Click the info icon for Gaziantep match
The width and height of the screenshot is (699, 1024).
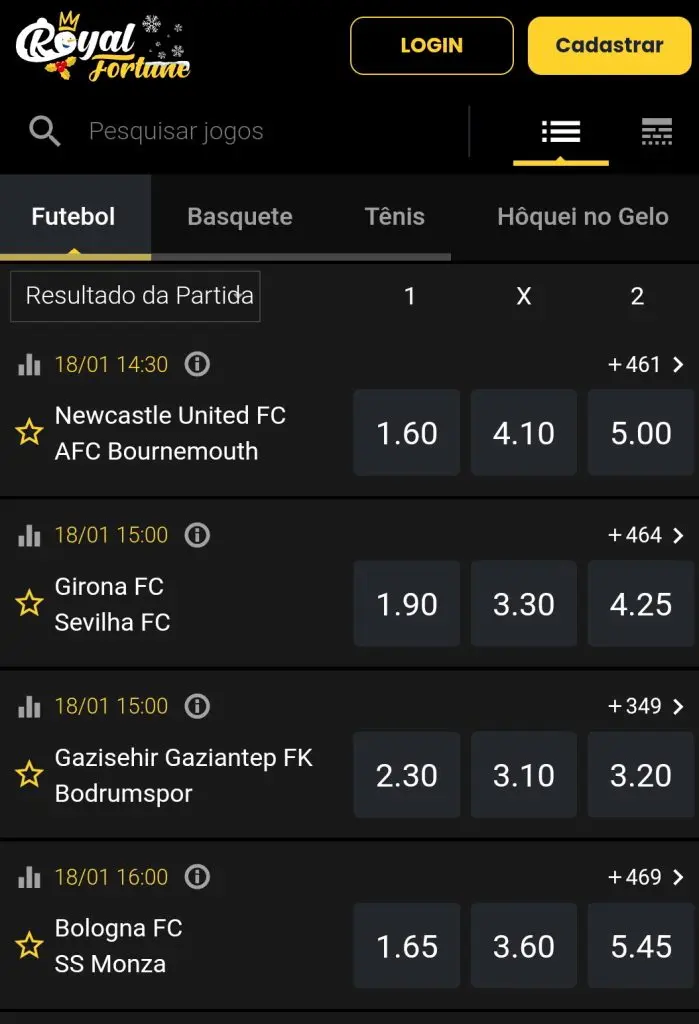click(197, 706)
